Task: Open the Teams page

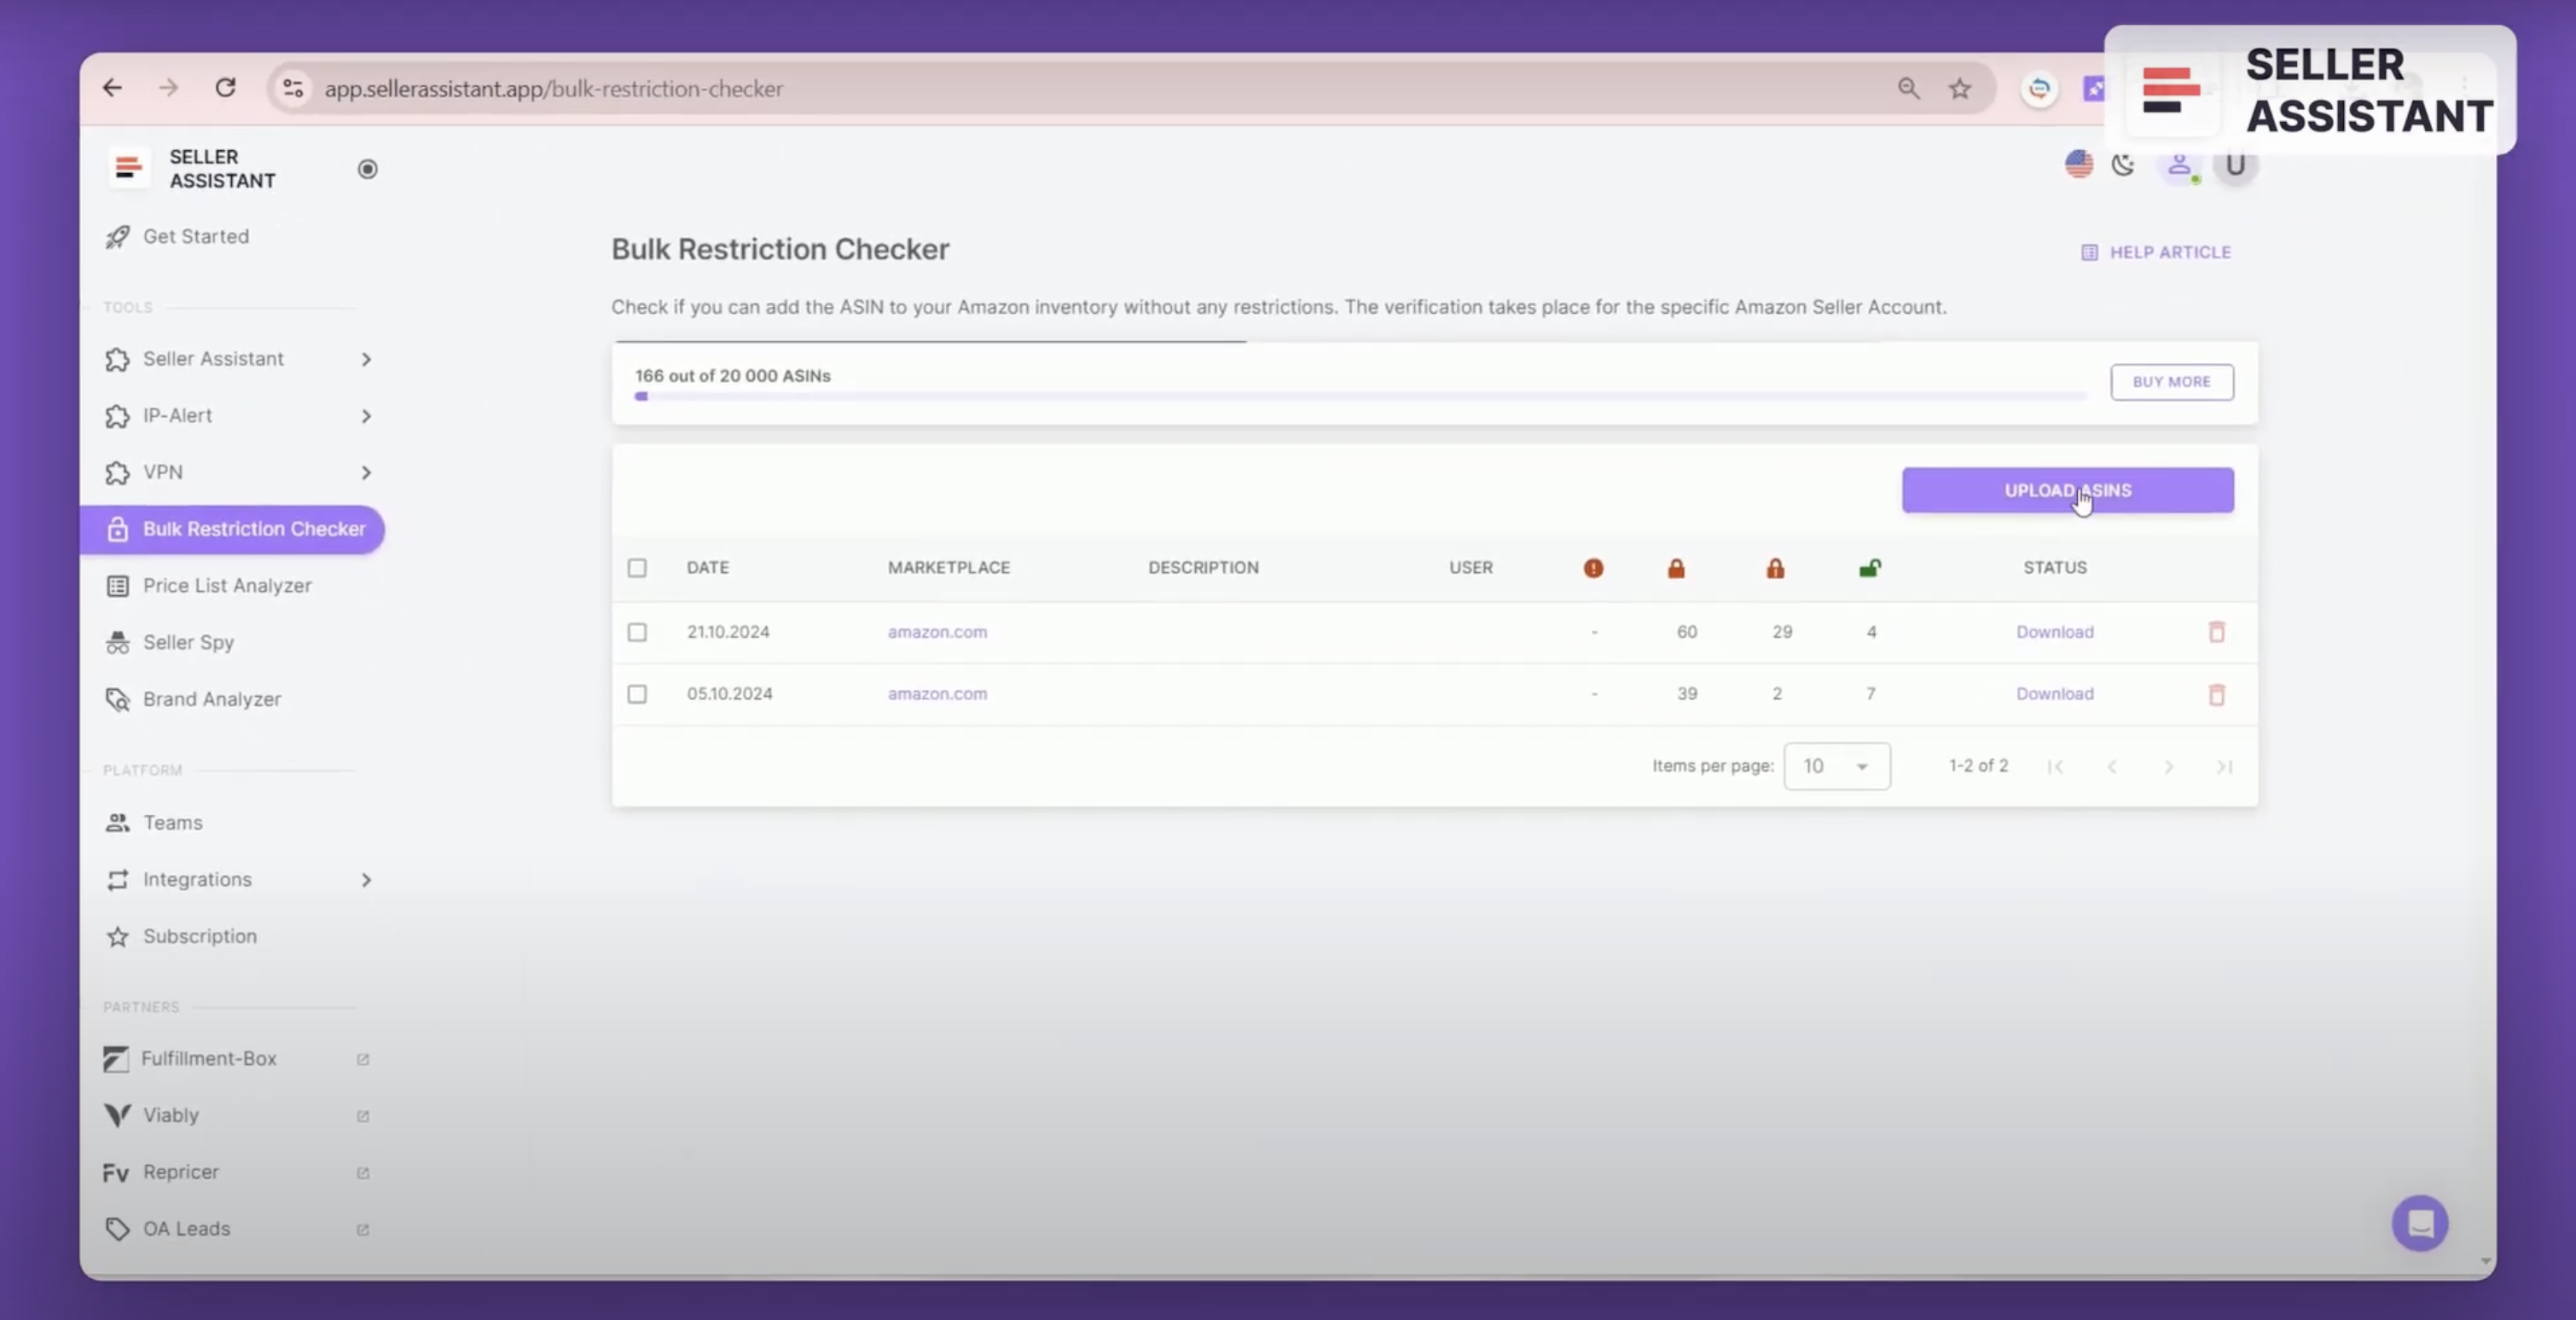Action: tap(173, 822)
